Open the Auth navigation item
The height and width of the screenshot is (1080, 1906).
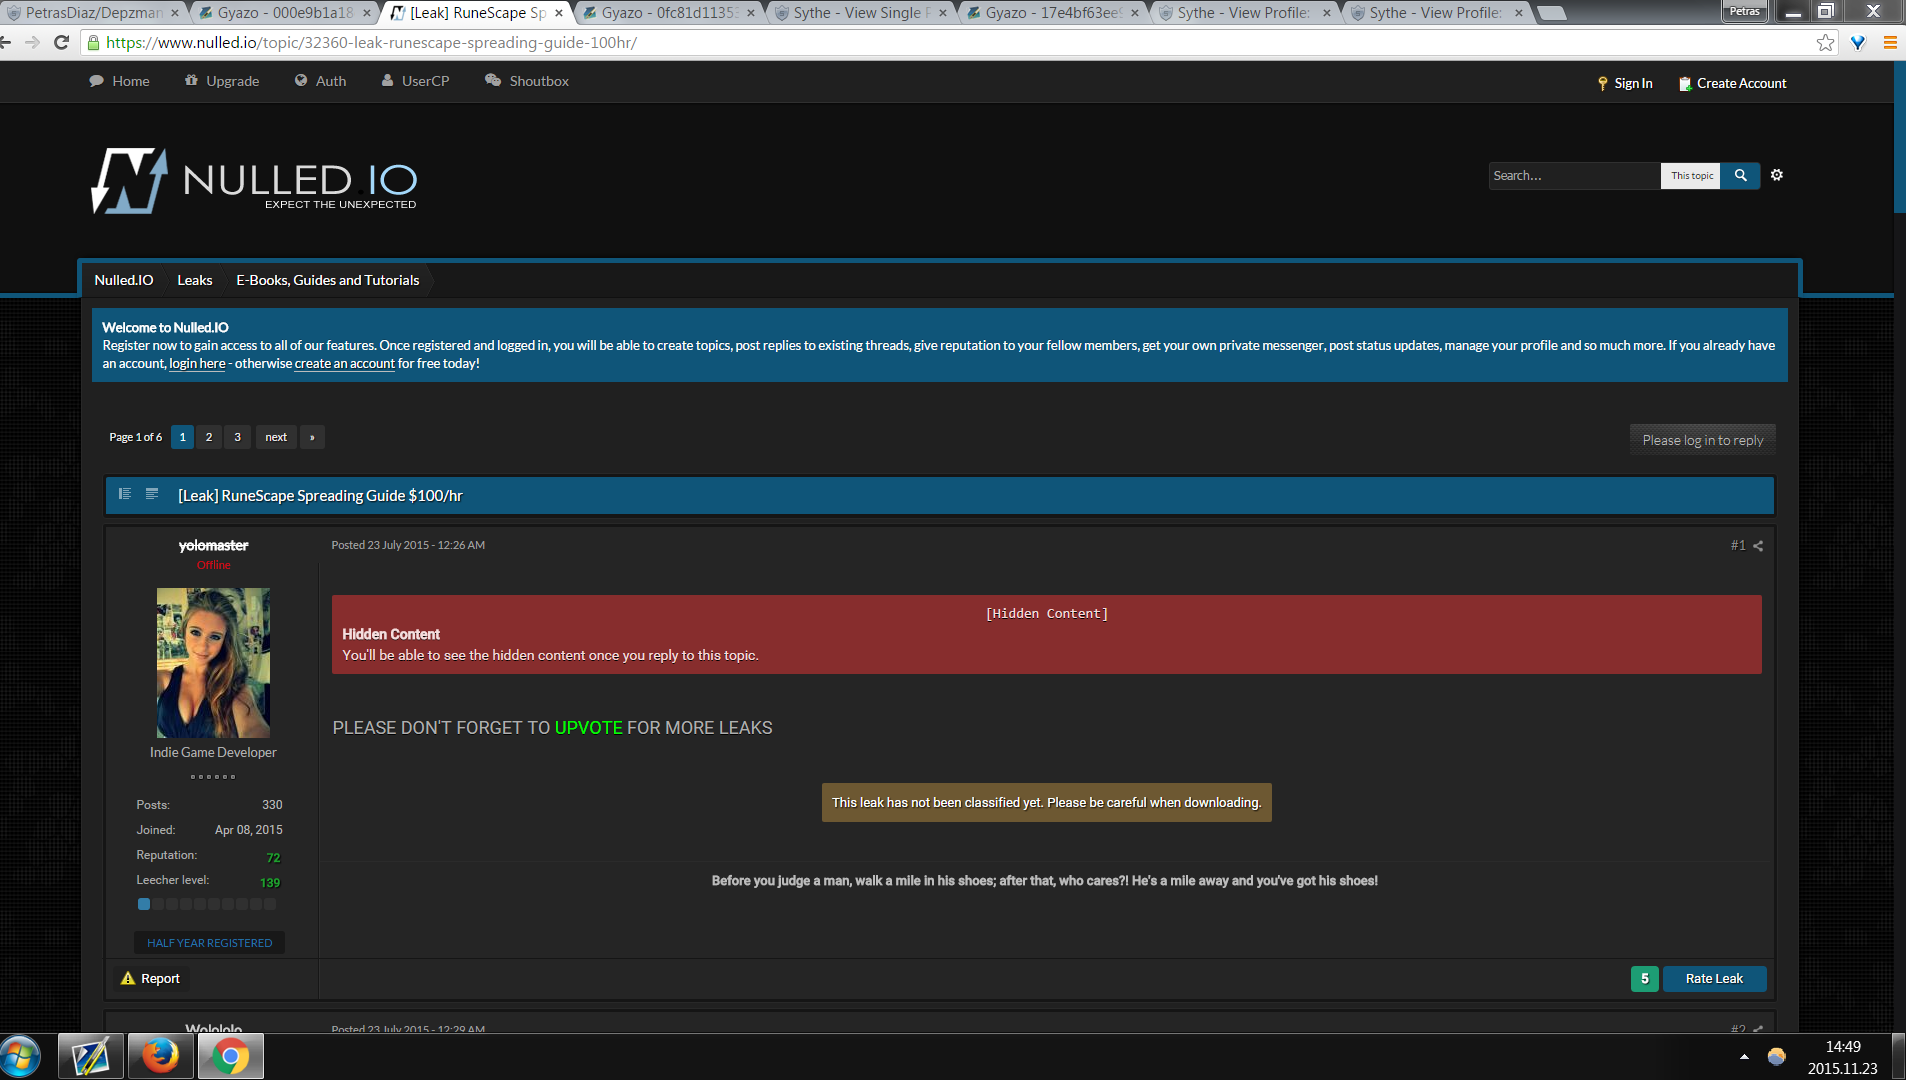[x=320, y=81]
